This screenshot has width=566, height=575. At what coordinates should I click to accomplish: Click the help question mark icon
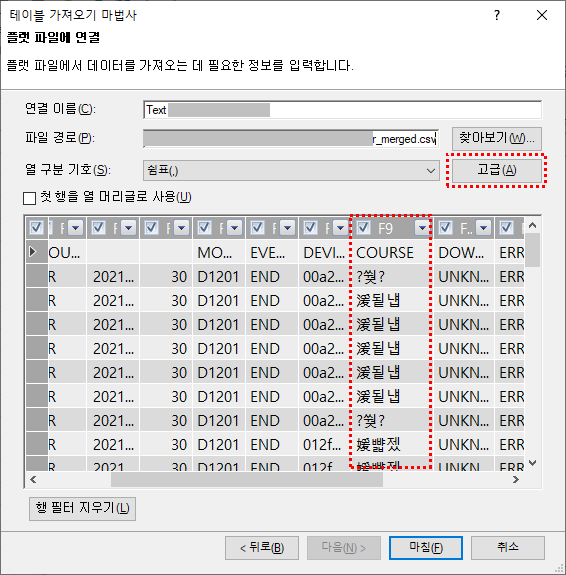point(497,15)
